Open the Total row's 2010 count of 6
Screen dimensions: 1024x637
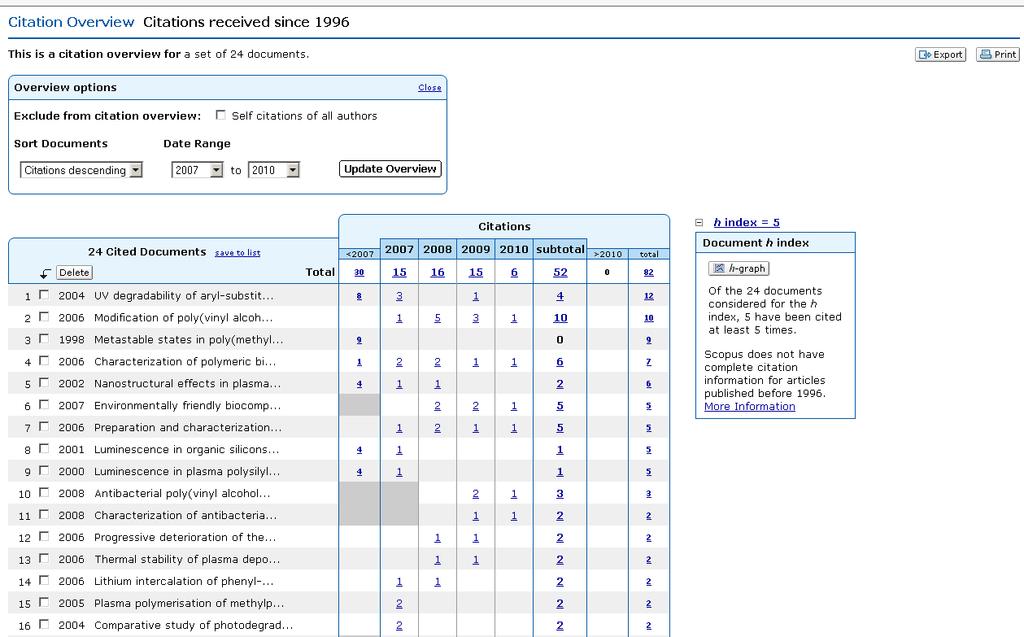click(514, 272)
